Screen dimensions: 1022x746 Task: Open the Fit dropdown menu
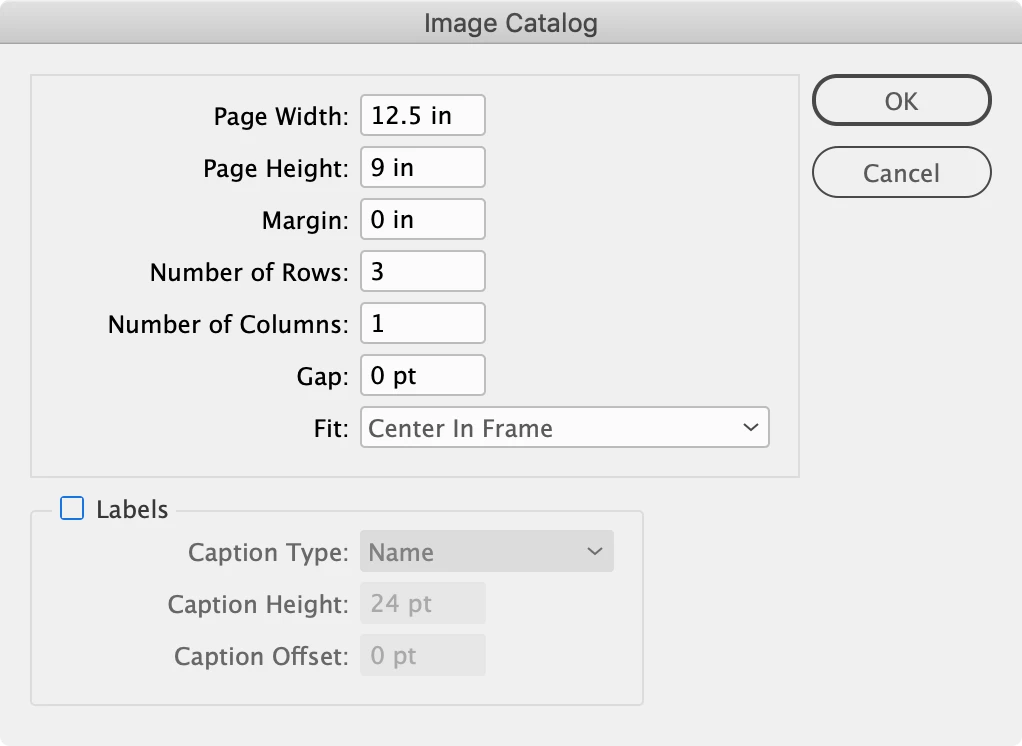click(563, 428)
